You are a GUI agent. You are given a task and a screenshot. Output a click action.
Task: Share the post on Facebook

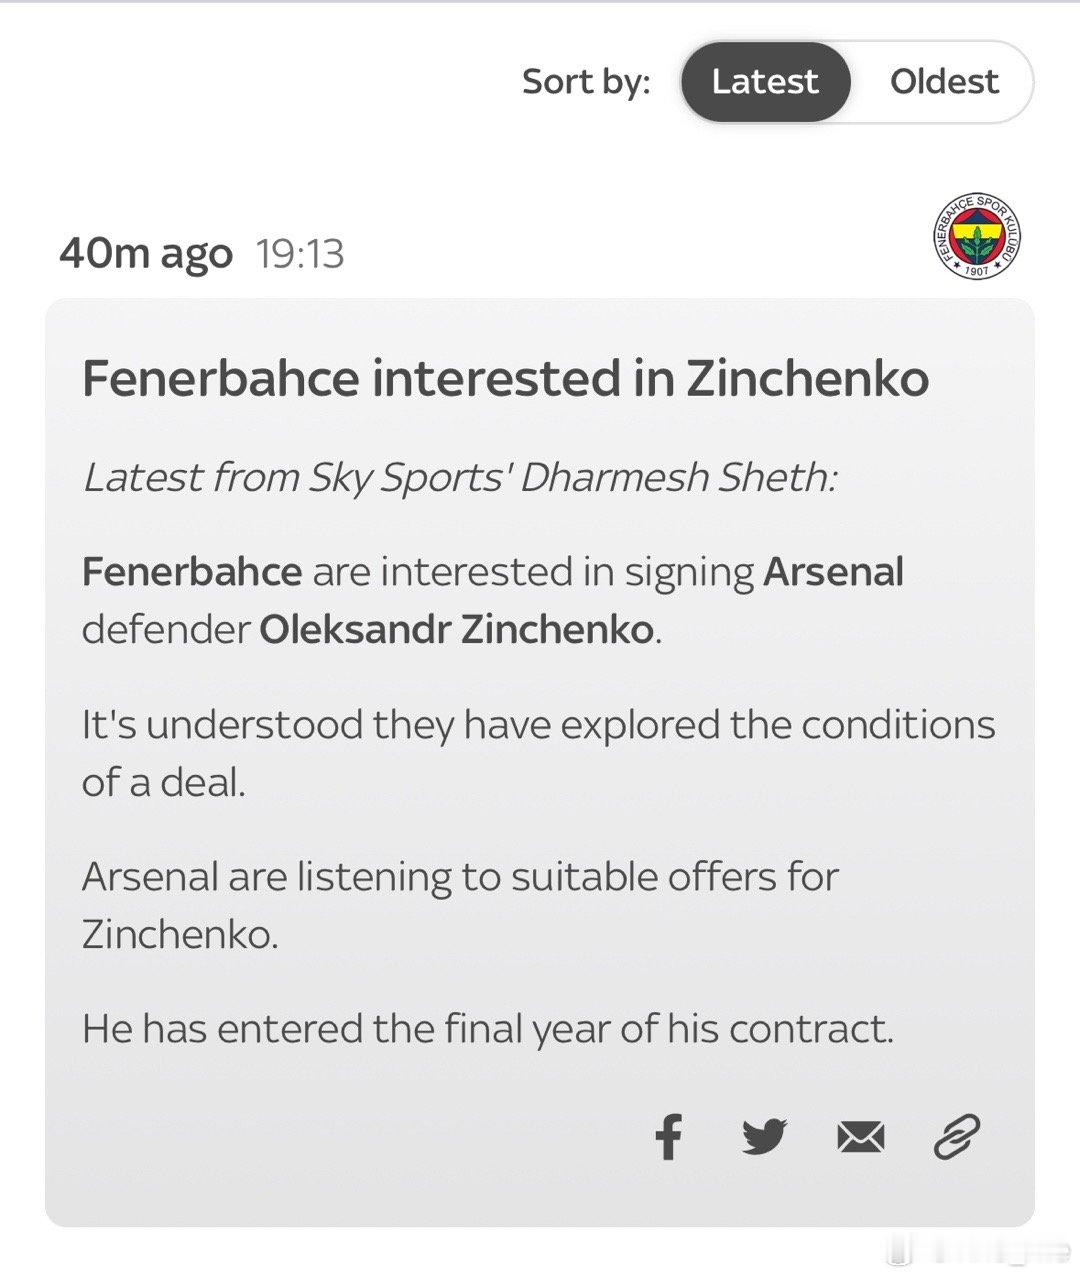coord(668,1137)
